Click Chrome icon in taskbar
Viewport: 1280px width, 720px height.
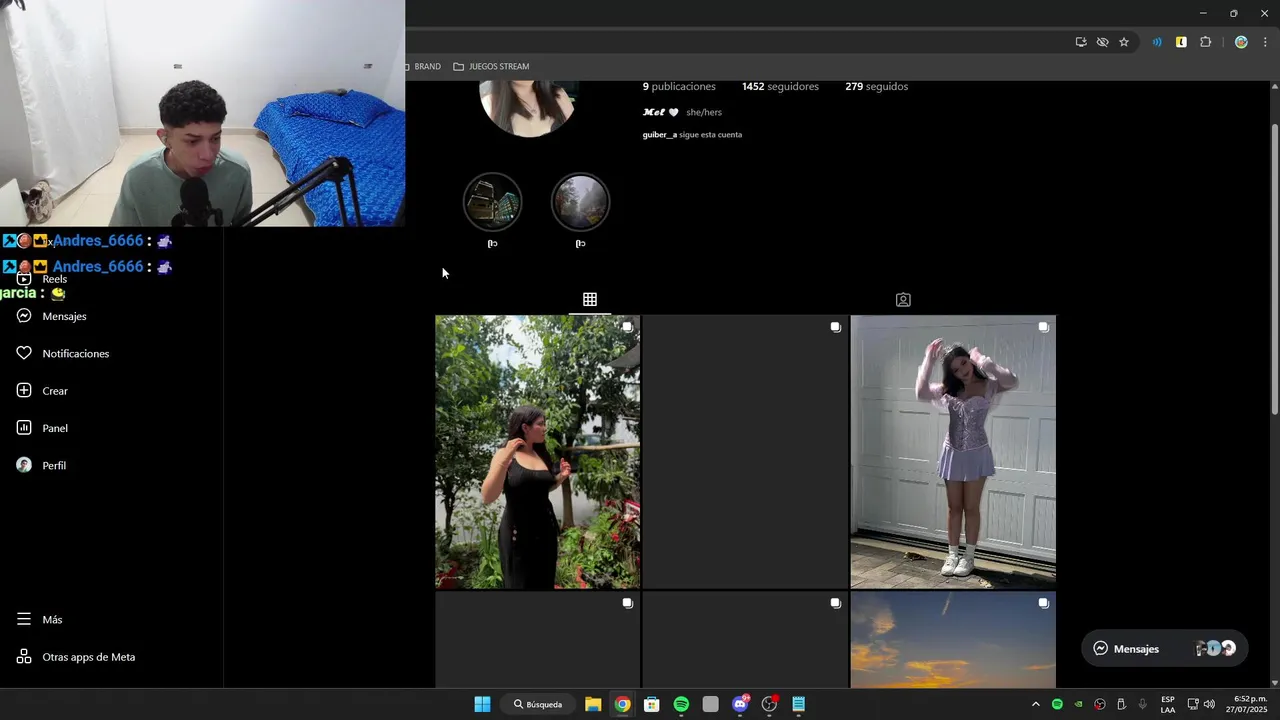(622, 704)
